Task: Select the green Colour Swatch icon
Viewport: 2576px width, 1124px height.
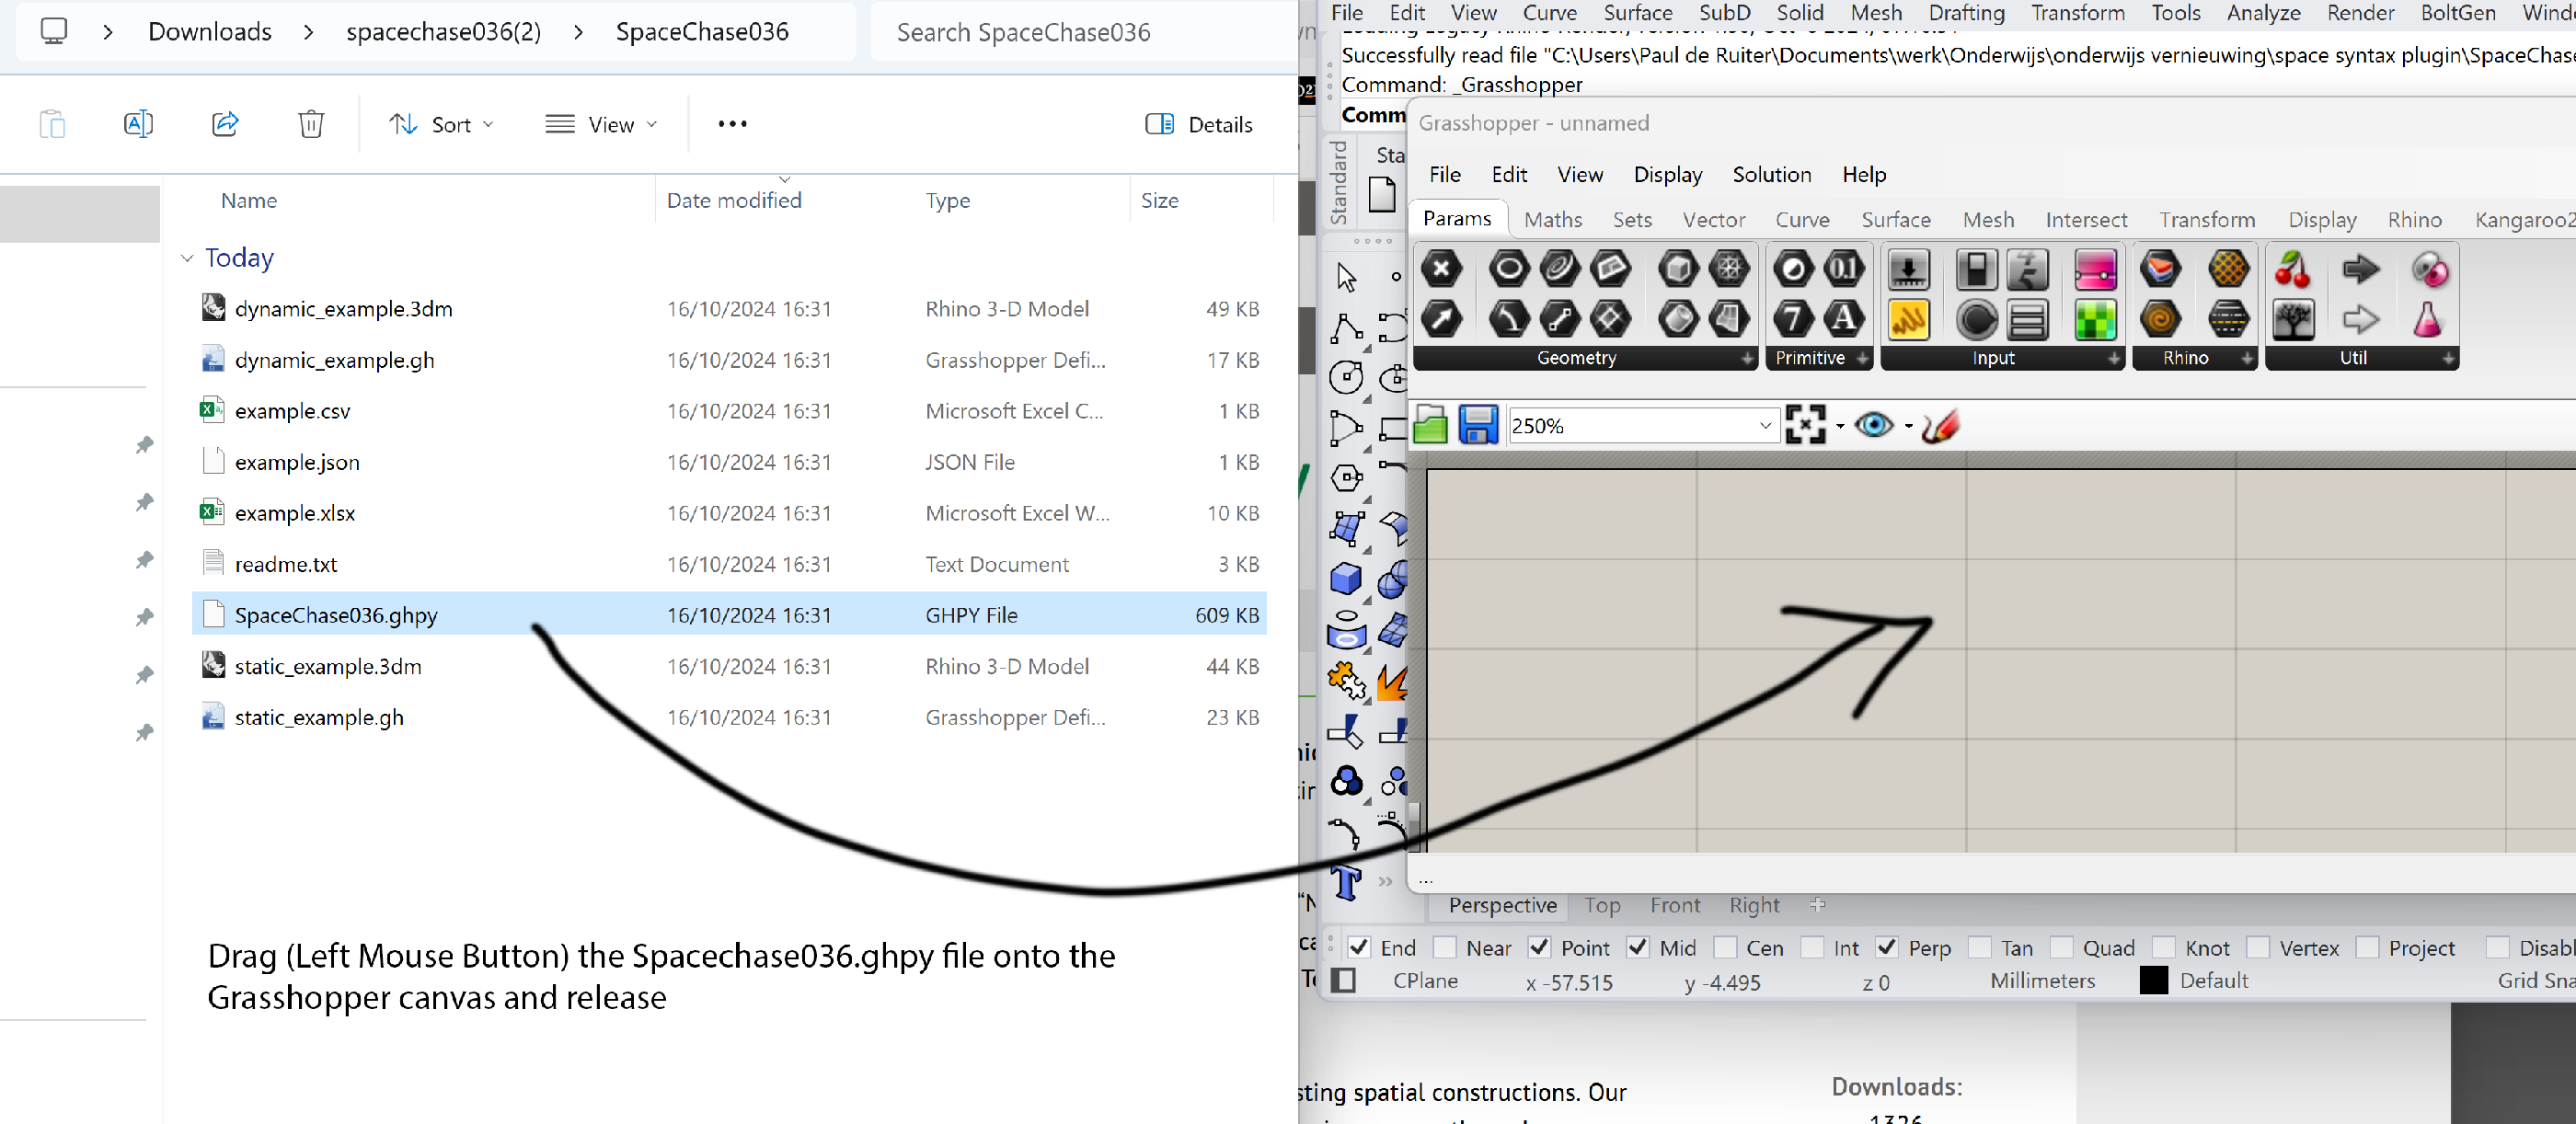Action: [2095, 319]
